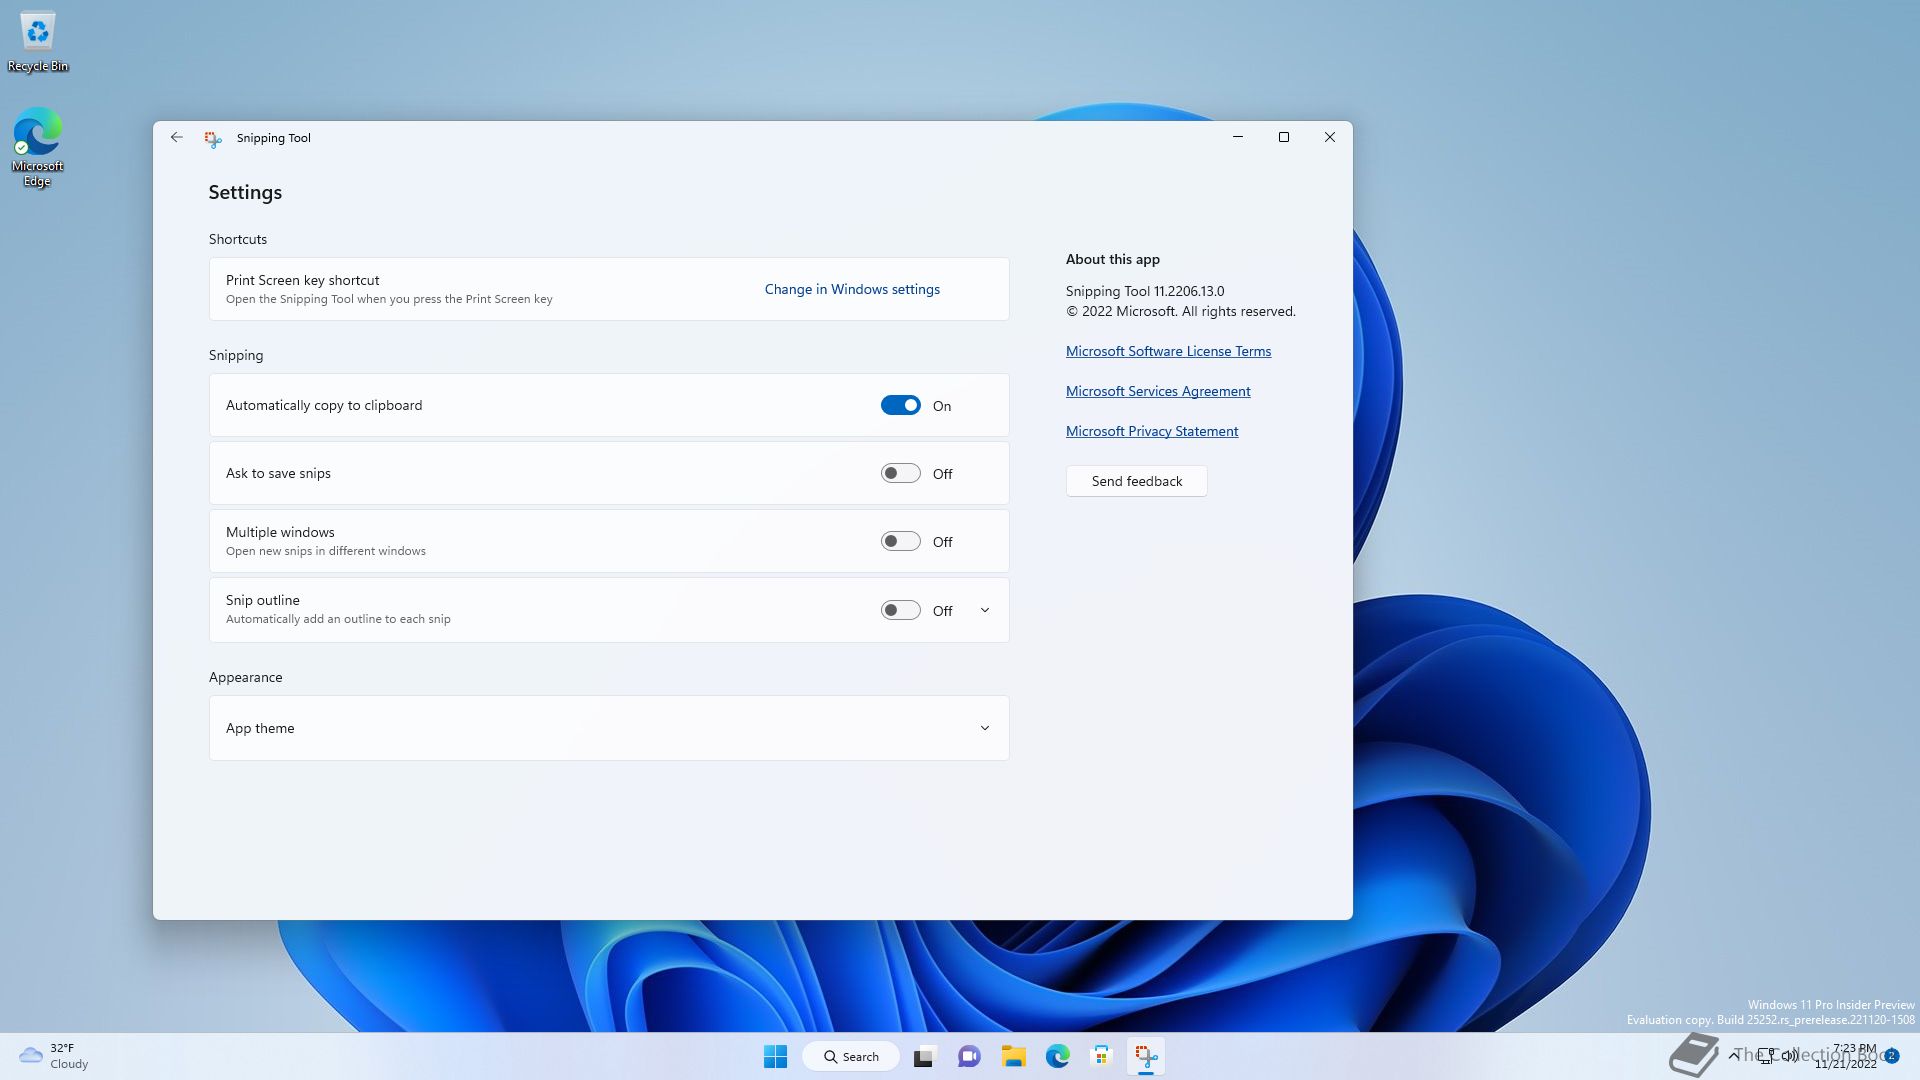This screenshot has height=1080, width=1920.
Task: Turn on Multiple windows toggle
Action: pyautogui.click(x=900, y=541)
